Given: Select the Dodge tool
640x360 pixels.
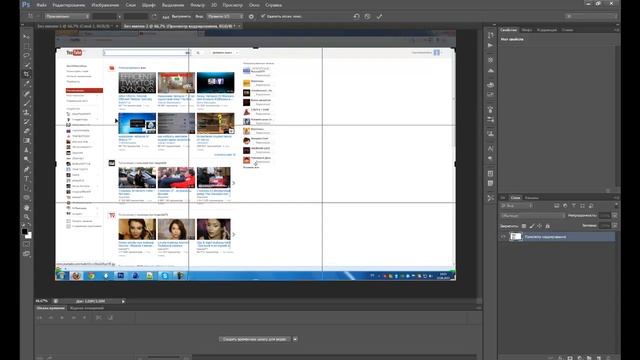Looking at the screenshot, I should pos(27,159).
